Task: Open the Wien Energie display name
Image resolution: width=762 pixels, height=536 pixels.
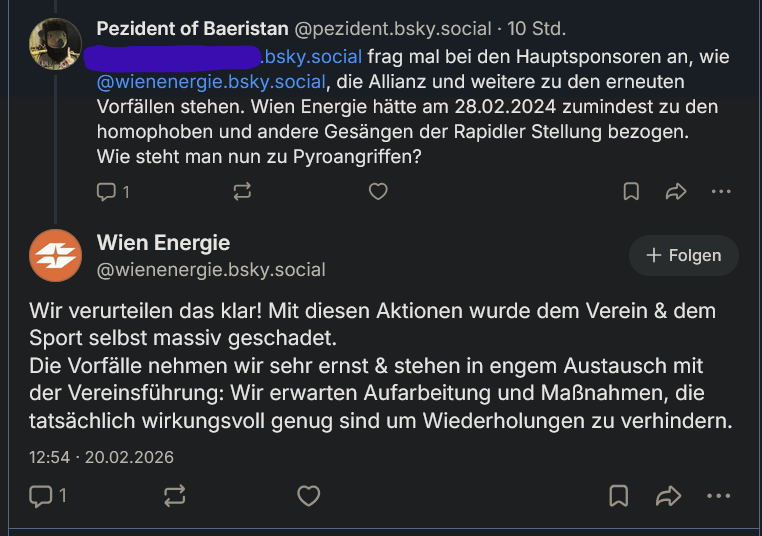Action: (x=163, y=242)
